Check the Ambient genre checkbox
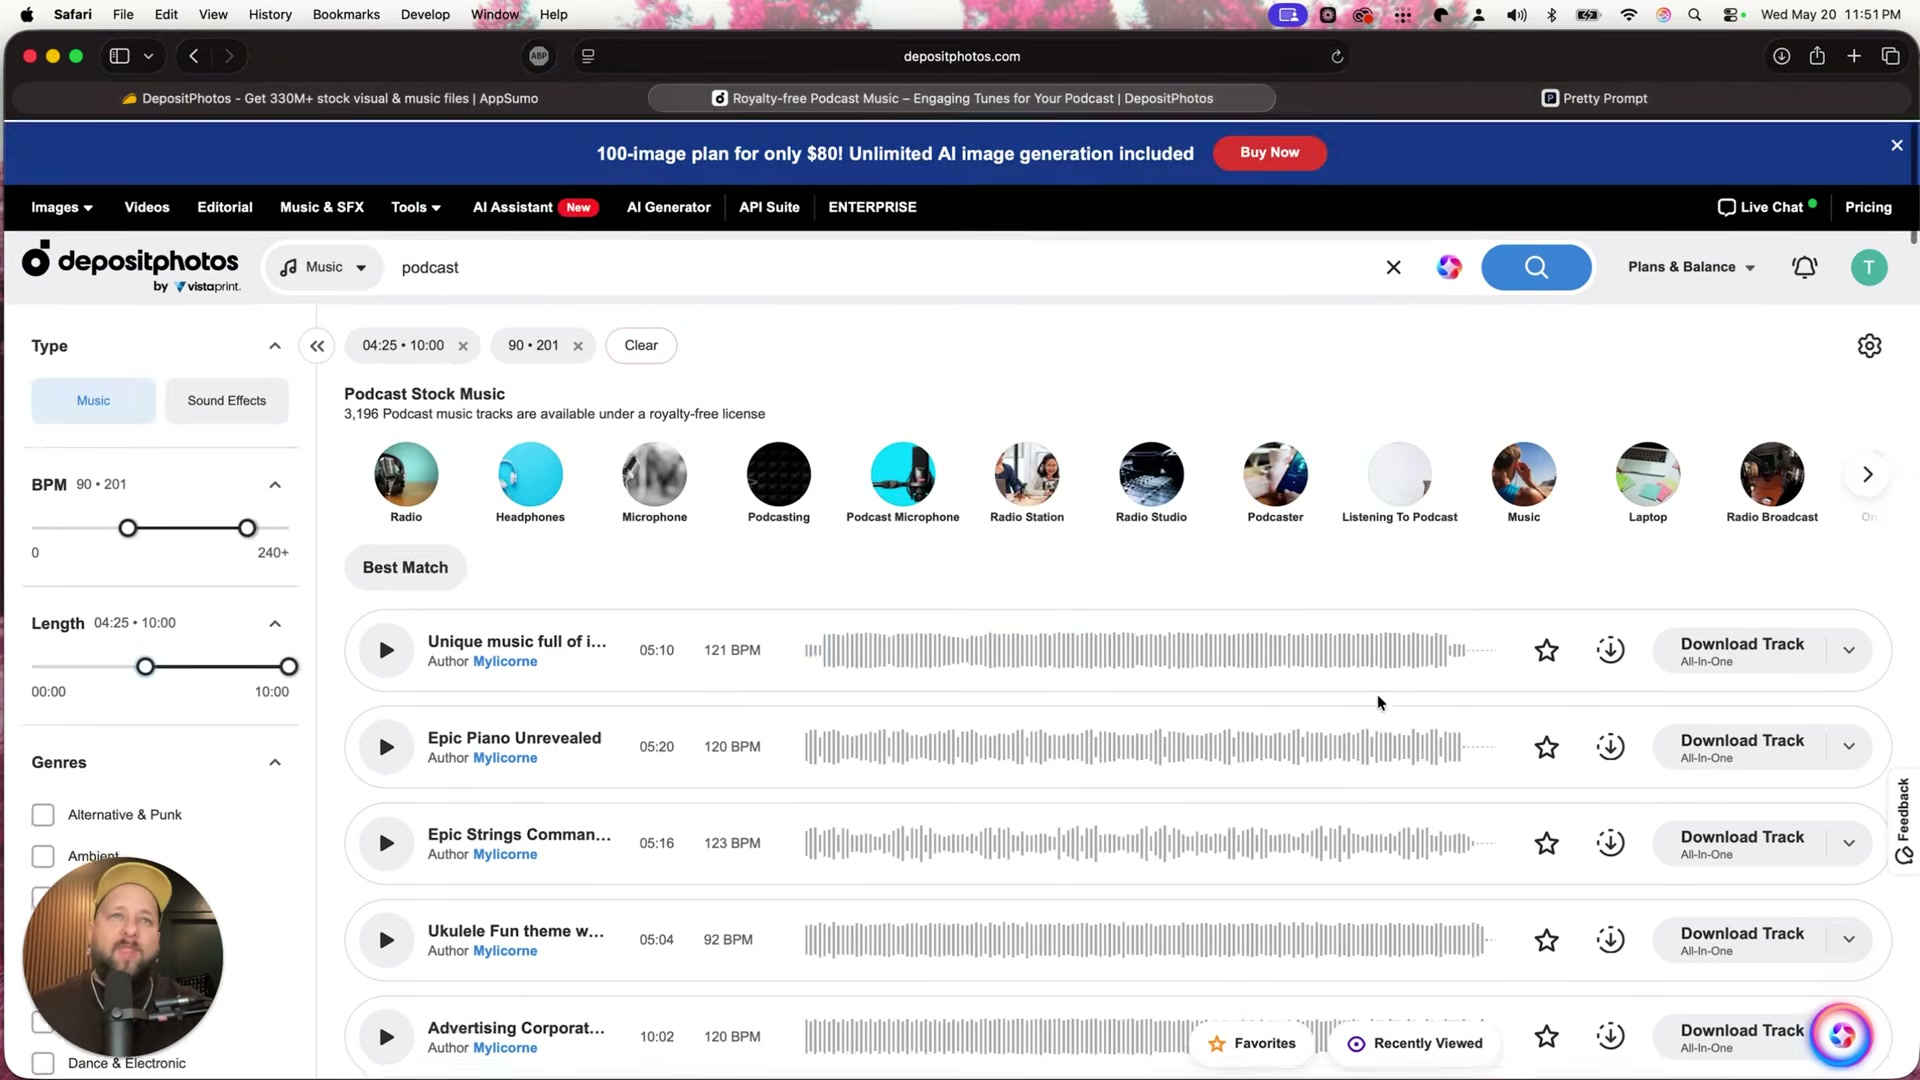This screenshot has width=1920, height=1080. pyautogui.click(x=43, y=856)
